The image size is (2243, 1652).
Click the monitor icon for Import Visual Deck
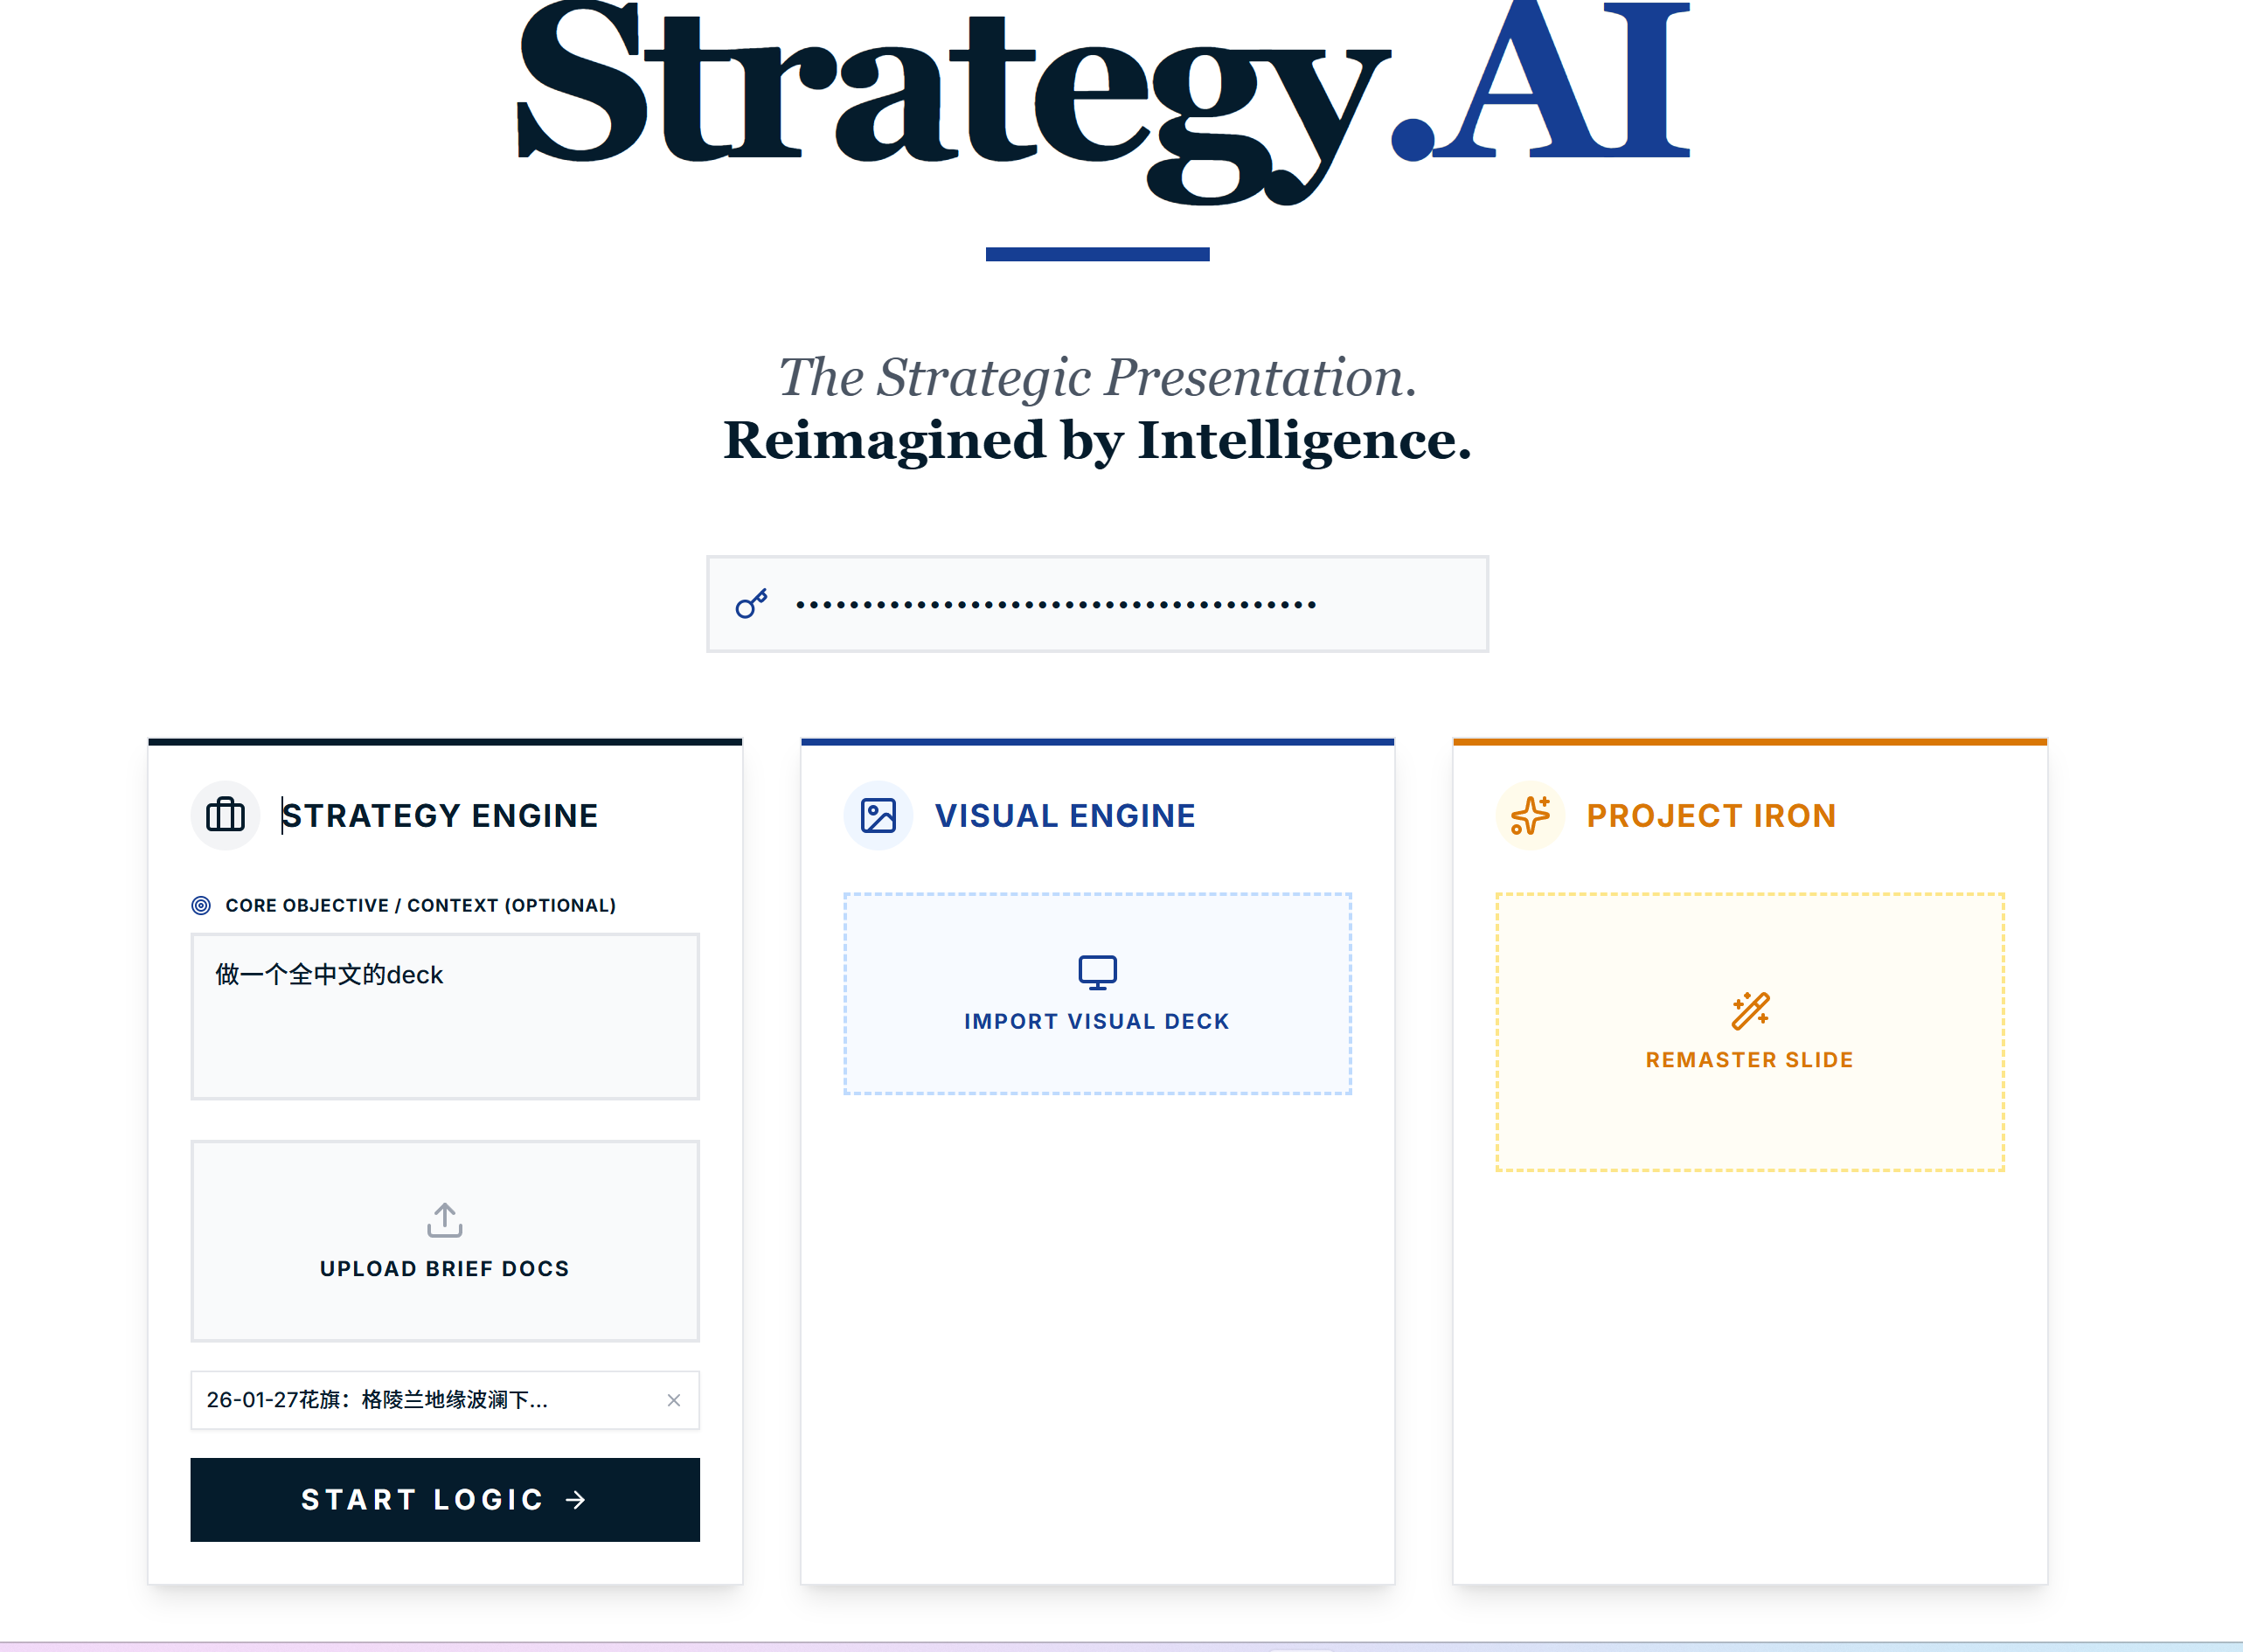tap(1097, 972)
